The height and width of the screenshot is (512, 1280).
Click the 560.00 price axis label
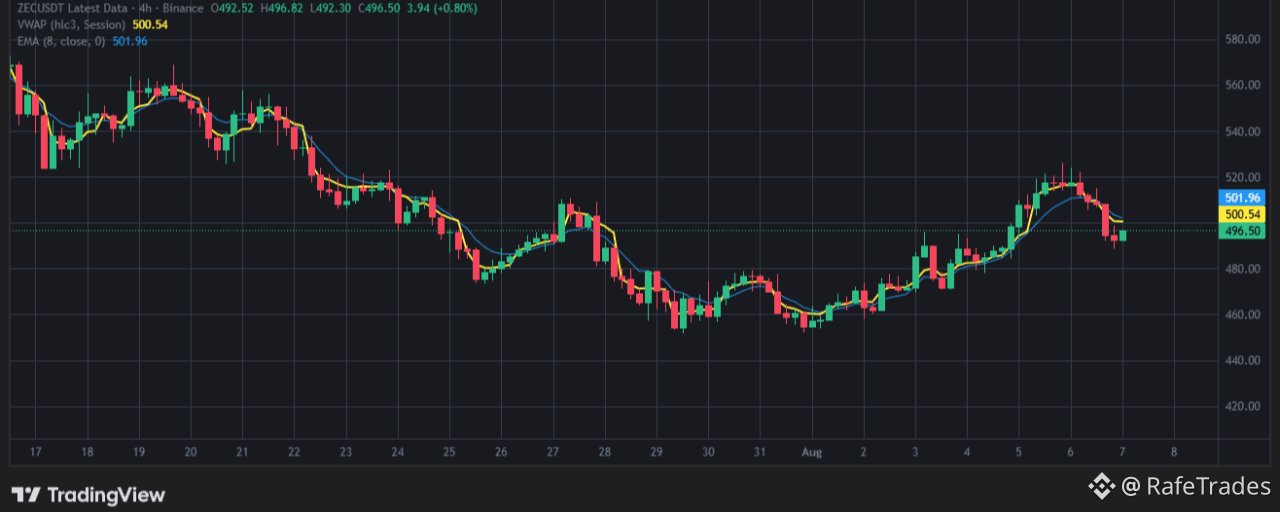[1241, 85]
